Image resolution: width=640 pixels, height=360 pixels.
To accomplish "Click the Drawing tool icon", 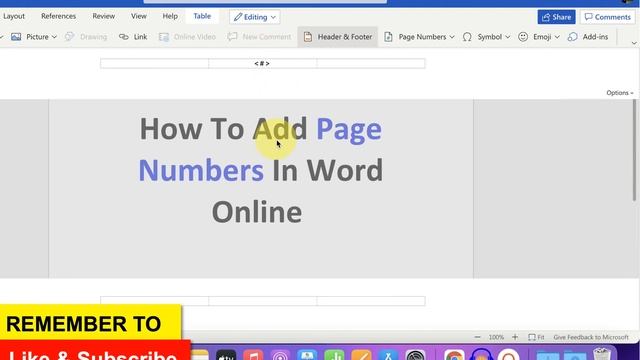I will [x=70, y=37].
